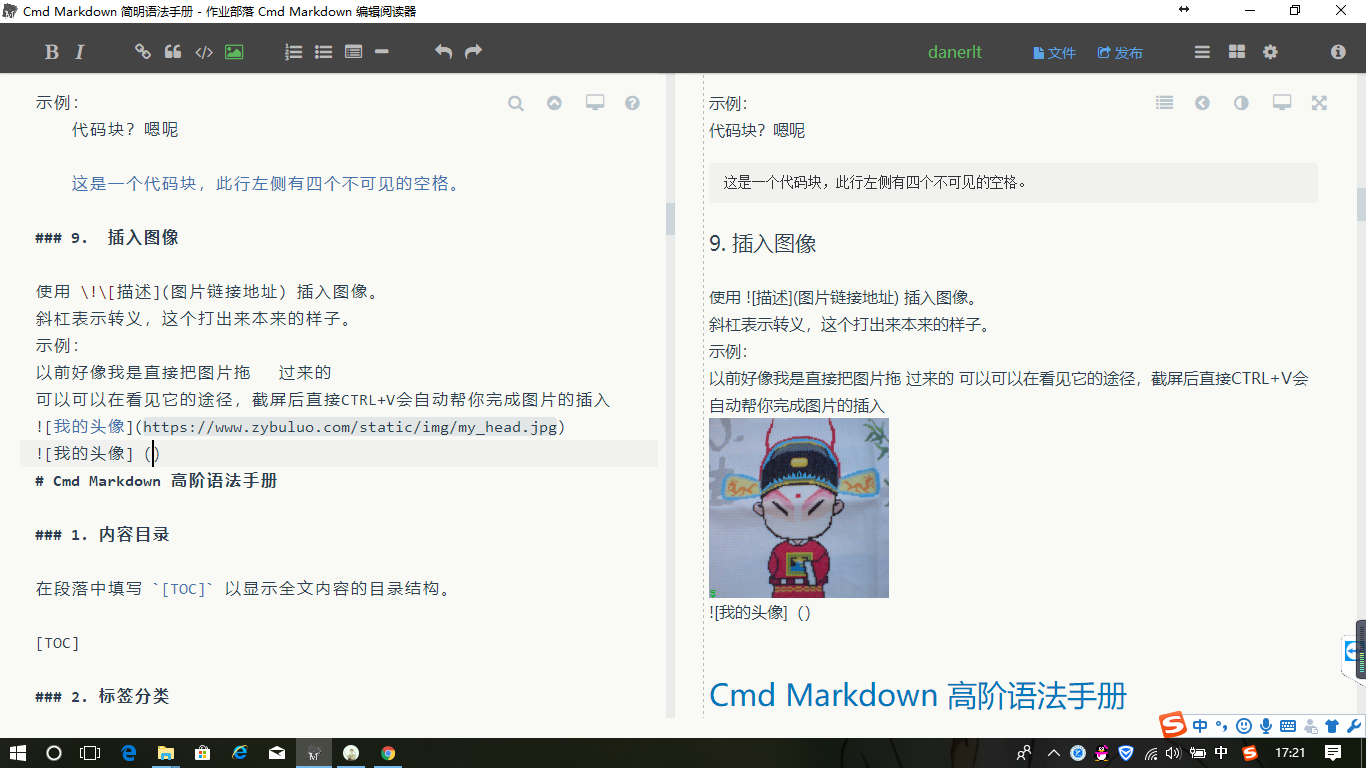Undo the last edit
This screenshot has width=1366, height=768.
[444, 52]
